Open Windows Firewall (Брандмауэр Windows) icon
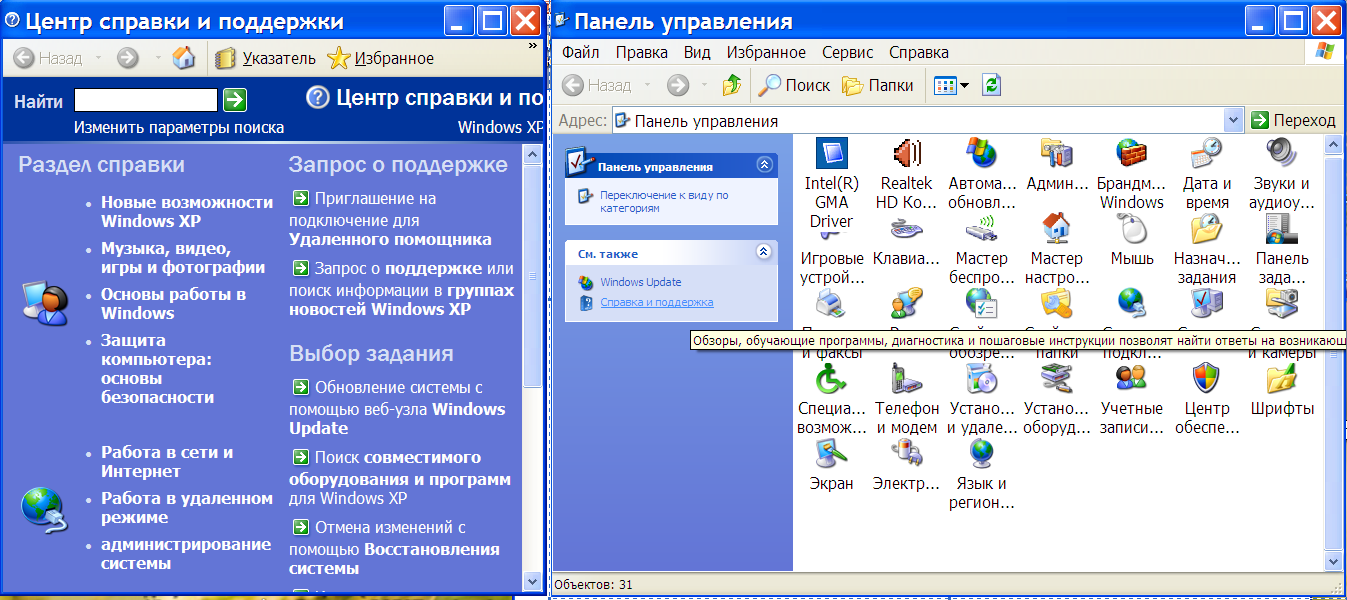Viewport: 1347px width, 600px height. coord(1132,154)
